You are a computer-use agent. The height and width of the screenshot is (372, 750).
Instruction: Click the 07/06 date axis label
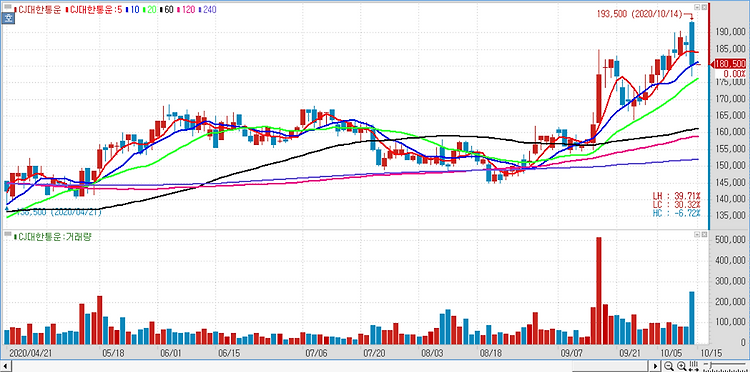coord(316,353)
